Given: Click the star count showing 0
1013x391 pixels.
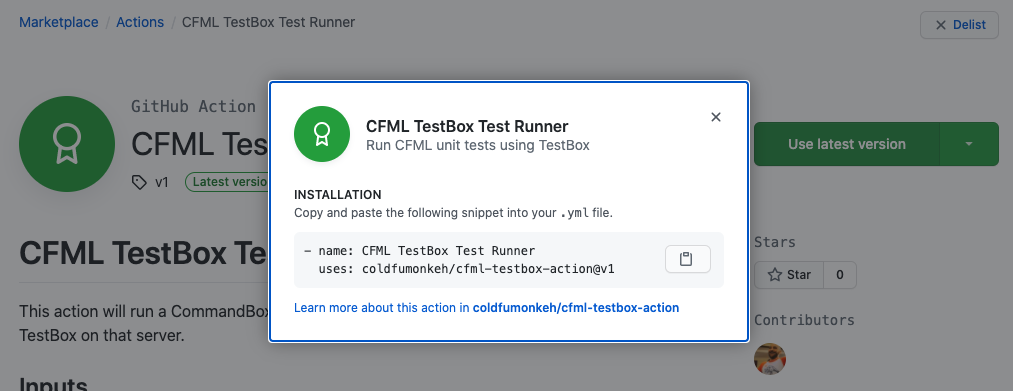Looking at the screenshot, I should coord(840,275).
